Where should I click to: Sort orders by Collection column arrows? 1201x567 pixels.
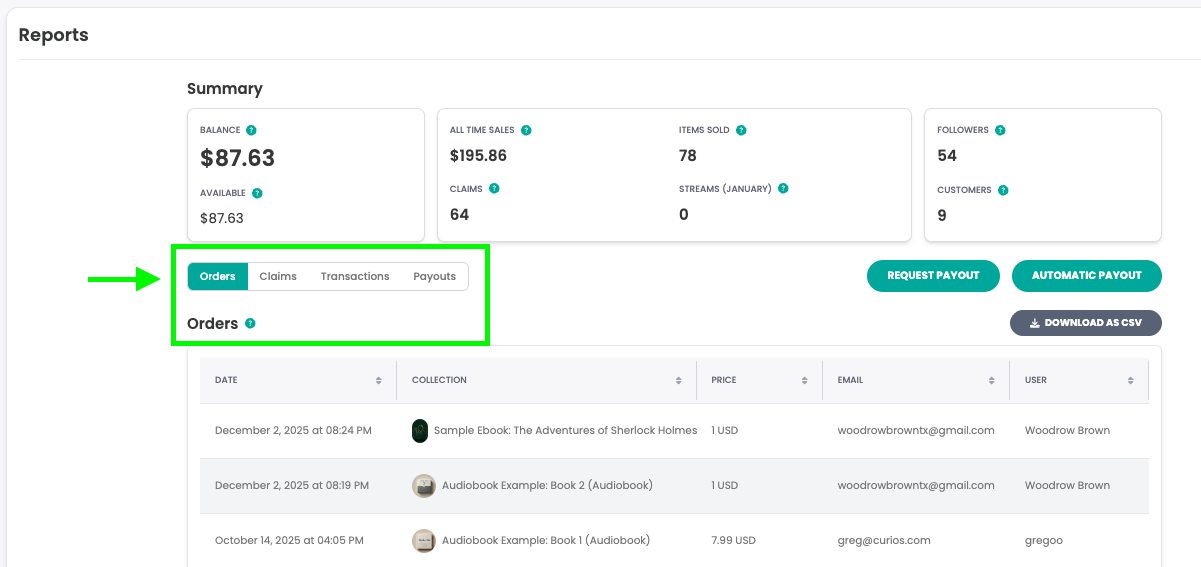679,381
